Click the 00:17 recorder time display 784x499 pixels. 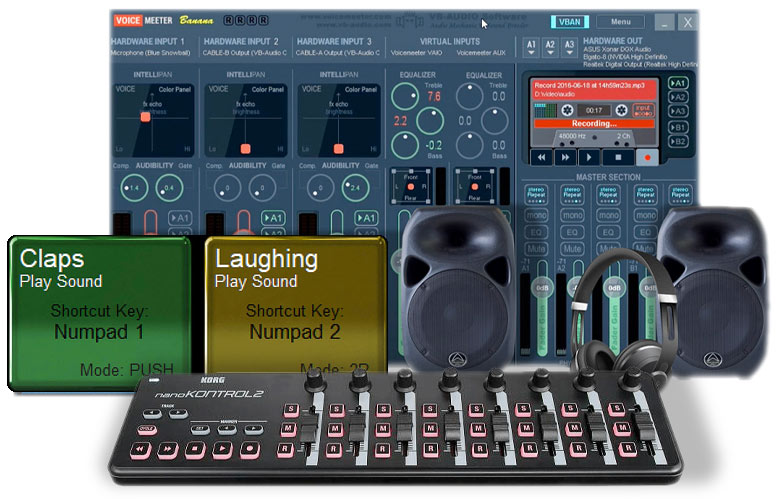tap(594, 110)
